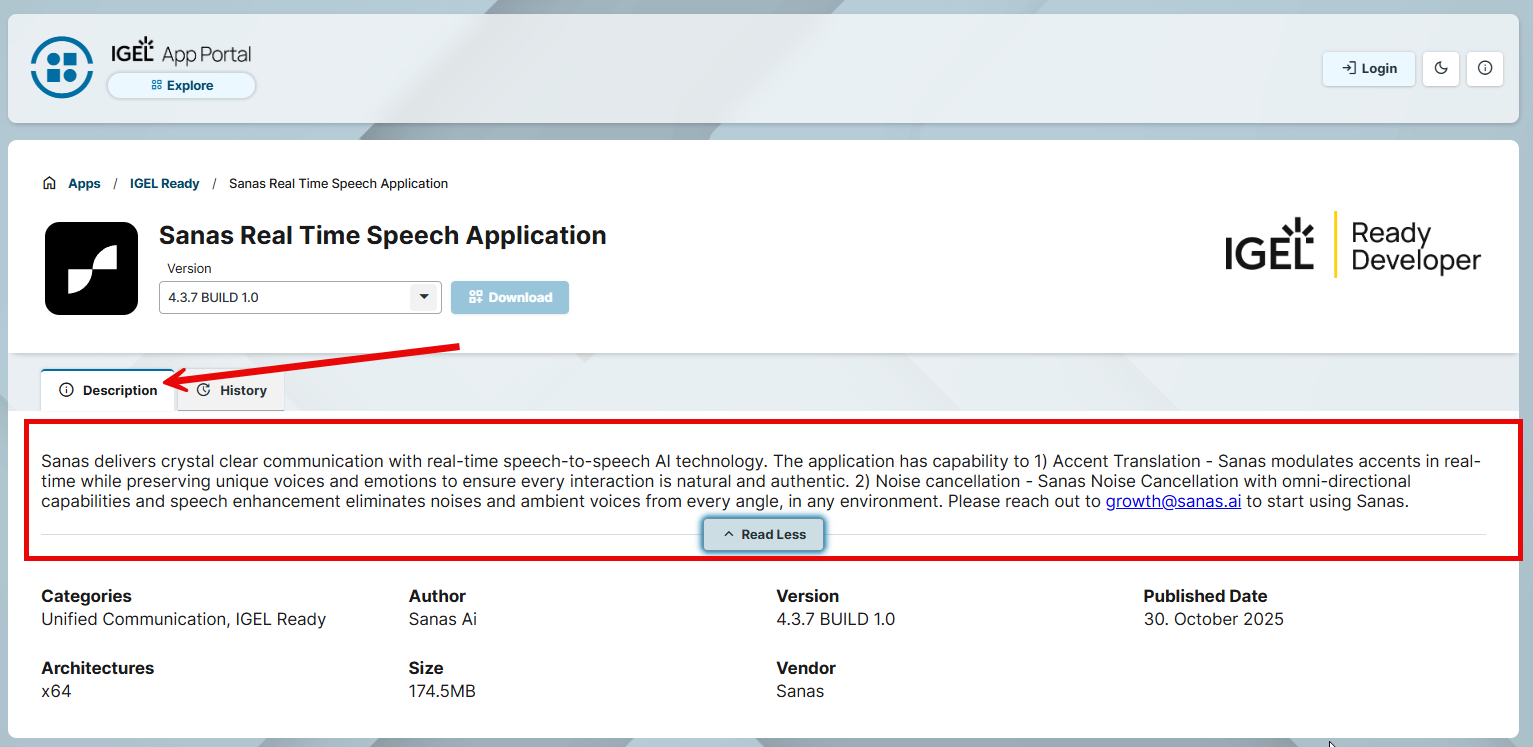Image resolution: width=1533 pixels, height=747 pixels.
Task: Toggle dark mode with the moon icon
Action: (x=1440, y=68)
